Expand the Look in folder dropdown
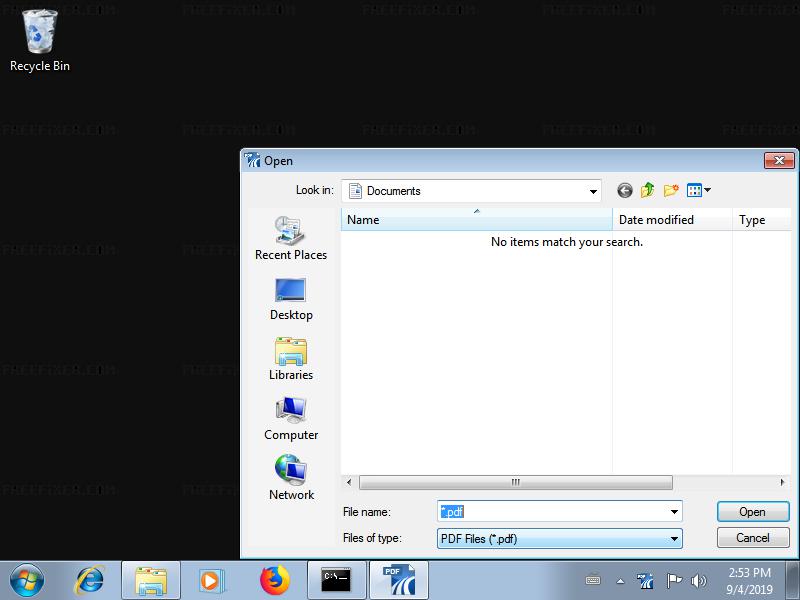 pyautogui.click(x=593, y=191)
